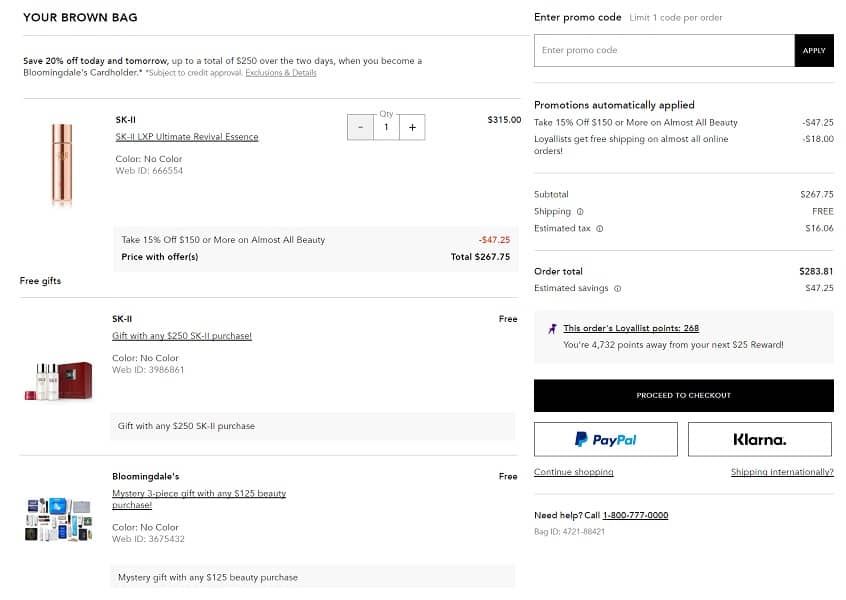This screenshot has width=846, height=600.
Task: Click Proceed to Checkout
Action: (683, 395)
